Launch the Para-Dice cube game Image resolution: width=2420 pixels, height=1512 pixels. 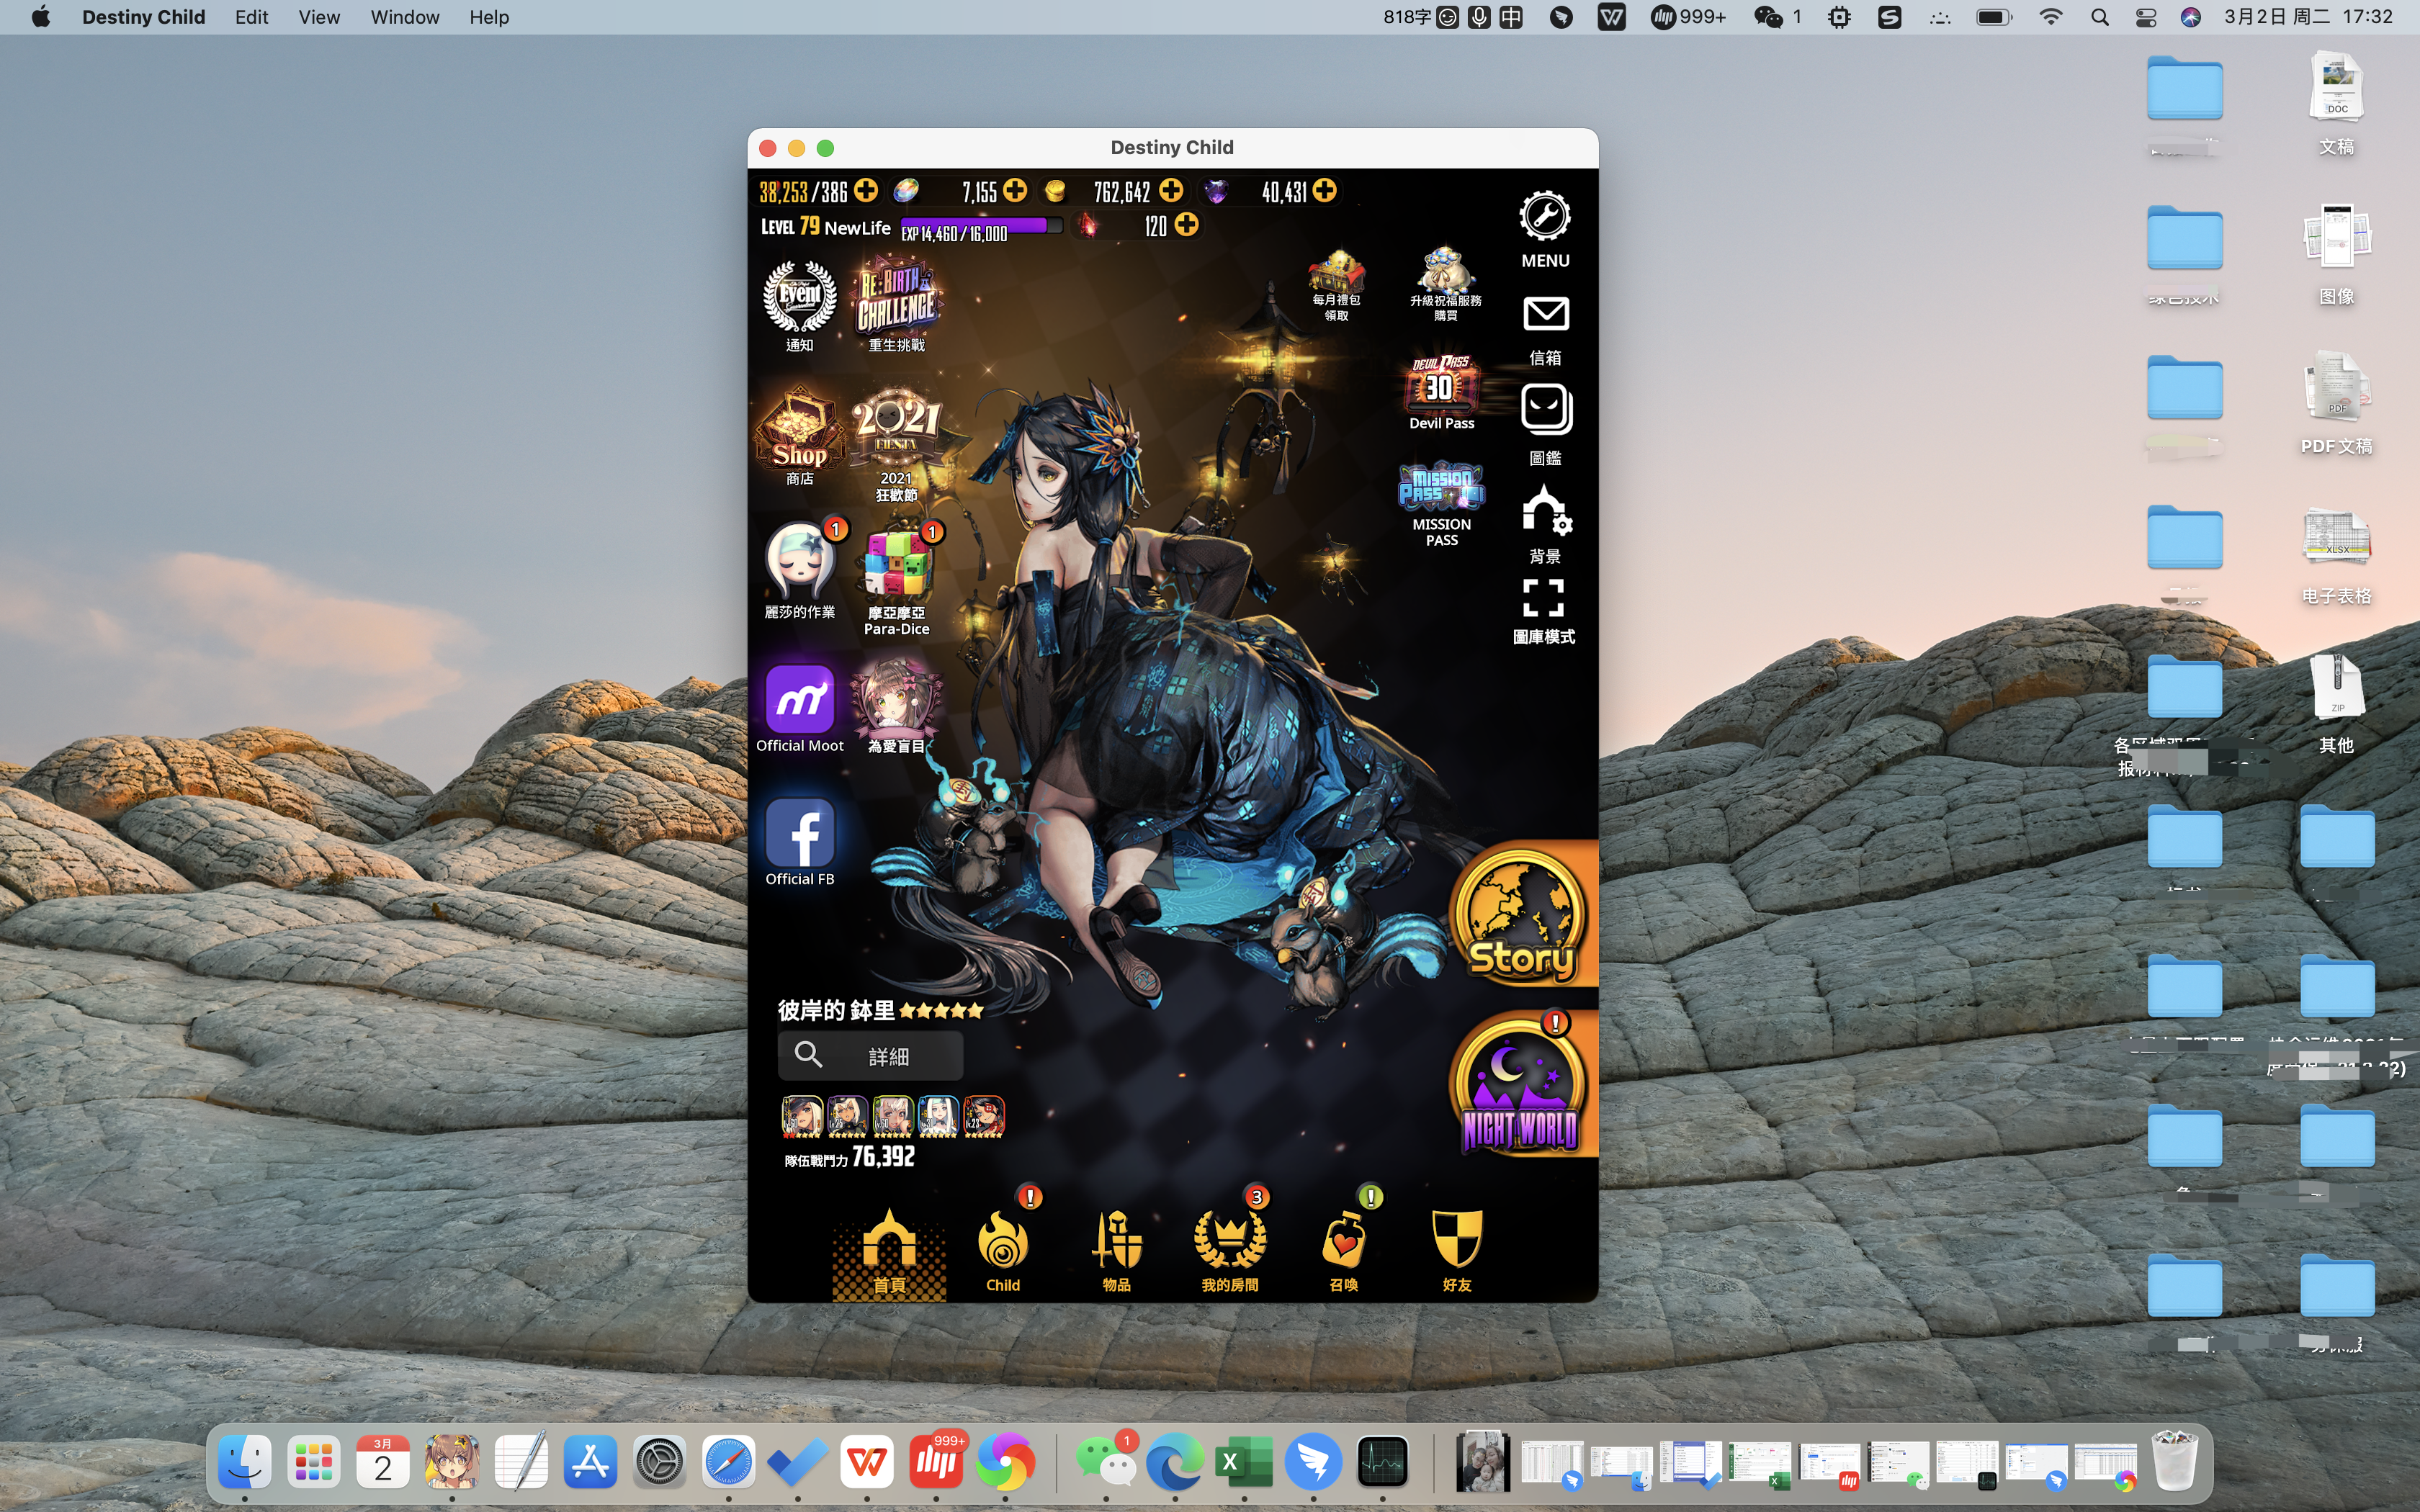click(897, 567)
